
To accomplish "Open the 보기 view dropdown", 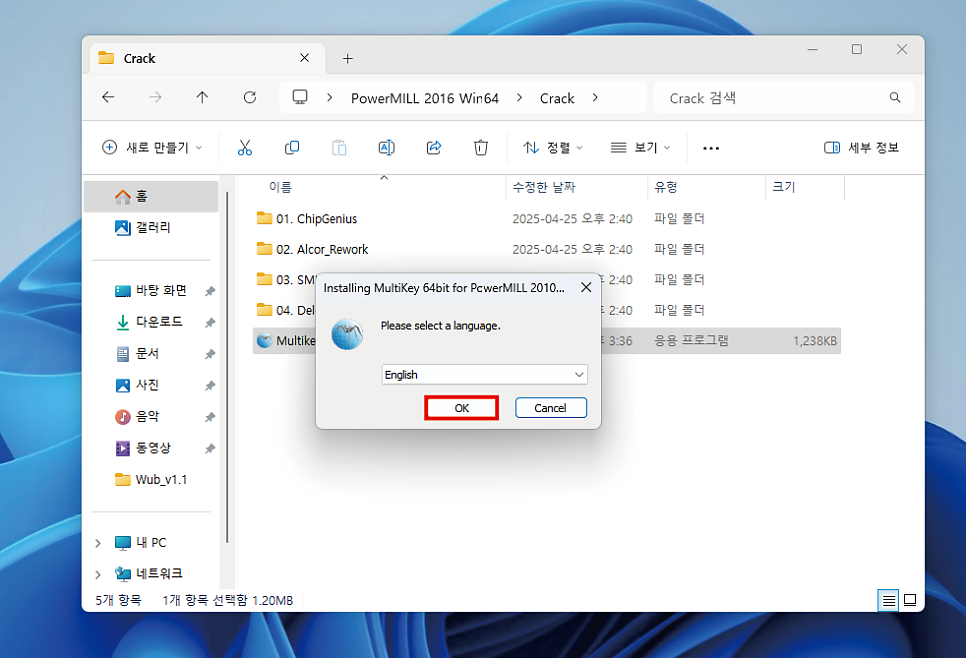I will (640, 147).
